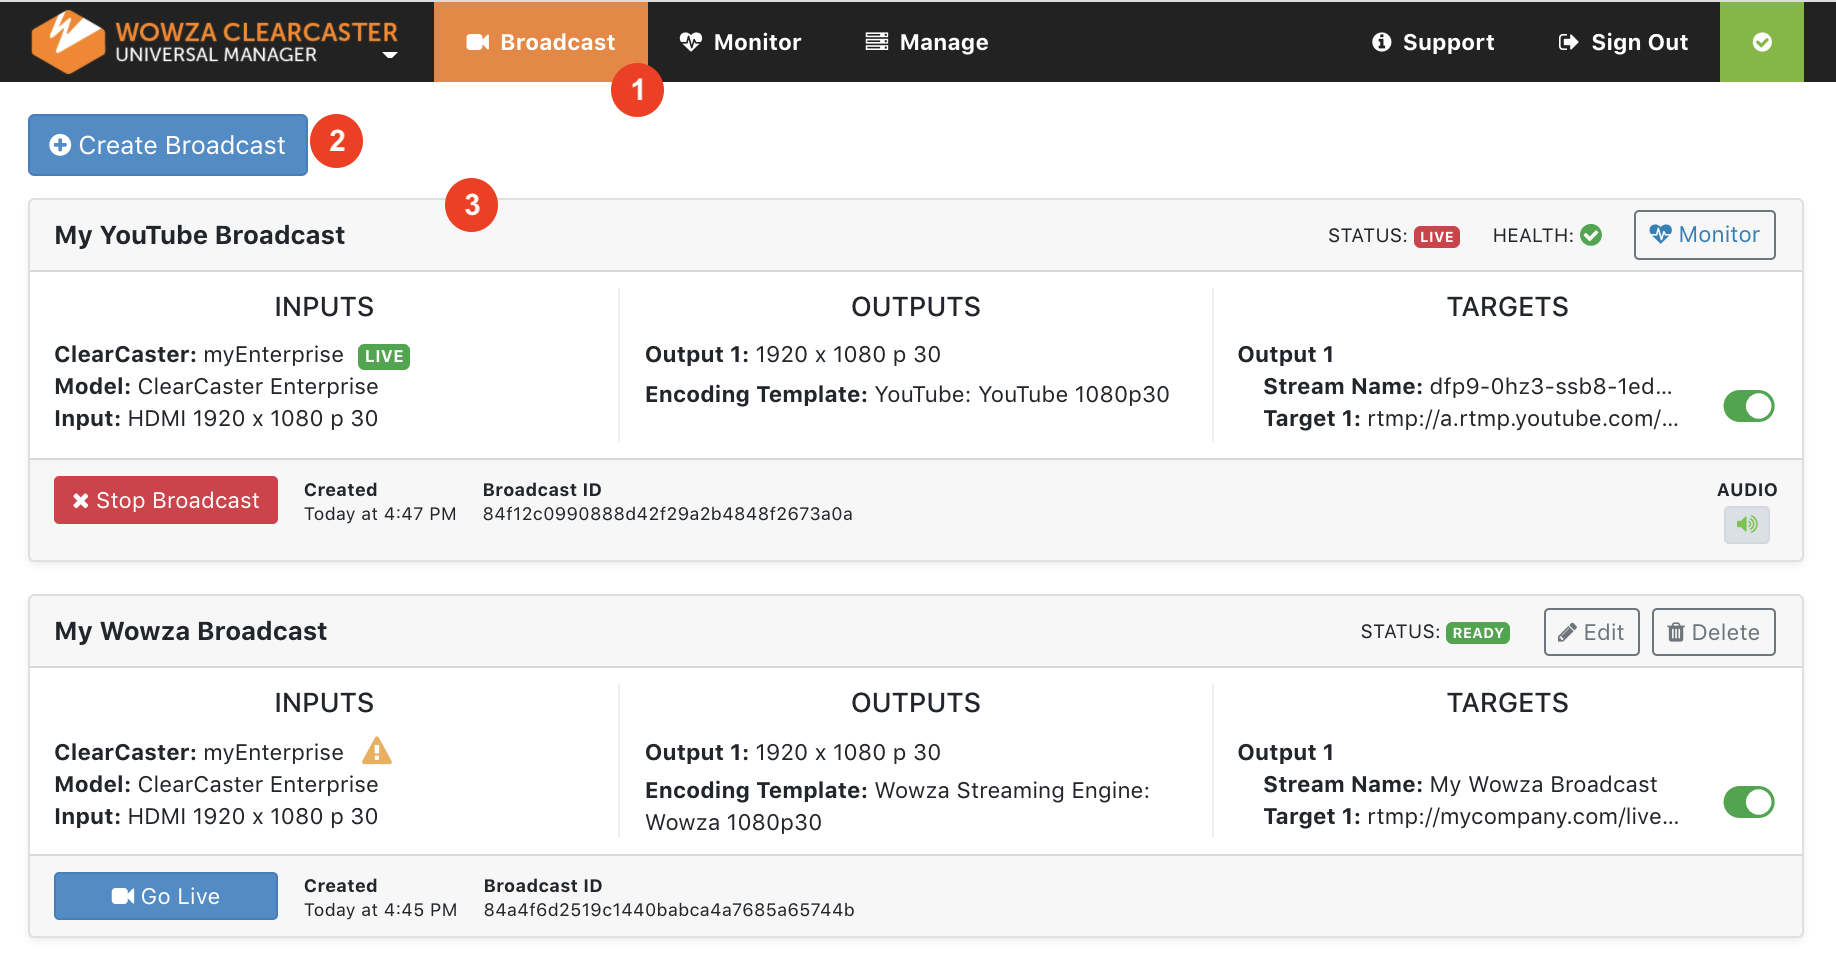Click the YouTube target URL rtmp://a.rtmp.youtube.com/...
The width and height of the screenshot is (1836, 958).
[x=1523, y=418]
